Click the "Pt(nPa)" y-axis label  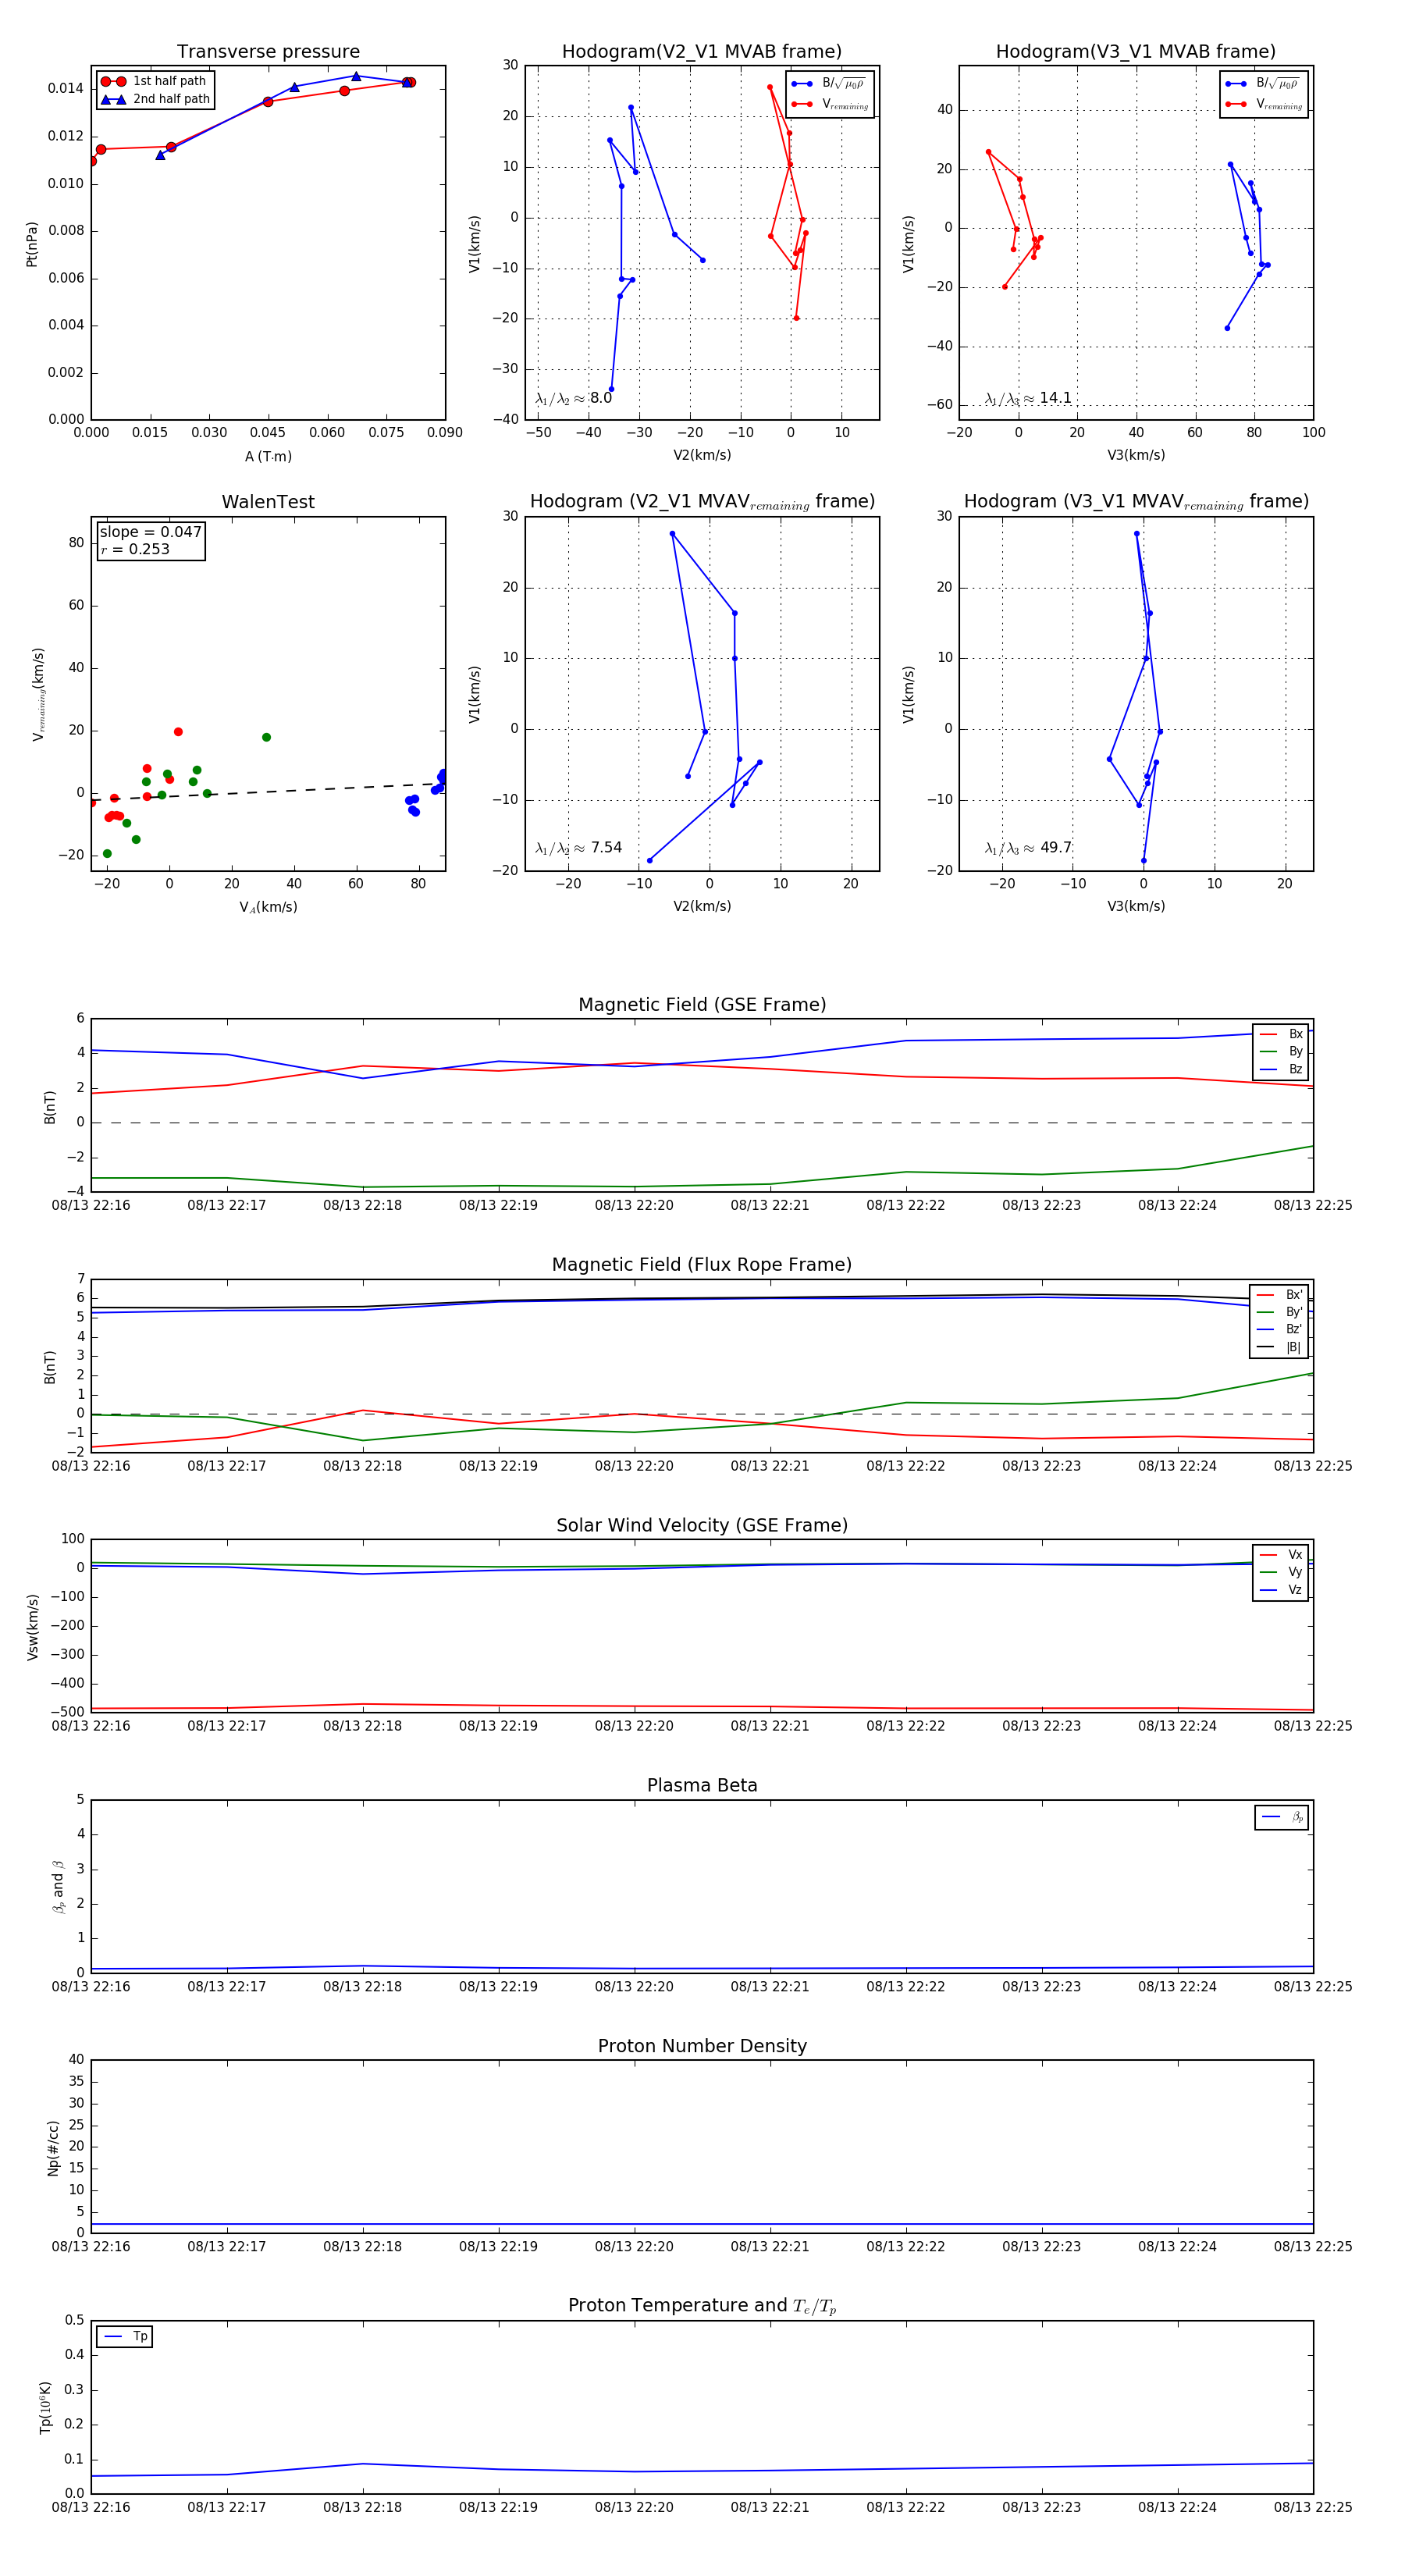click(x=31, y=244)
